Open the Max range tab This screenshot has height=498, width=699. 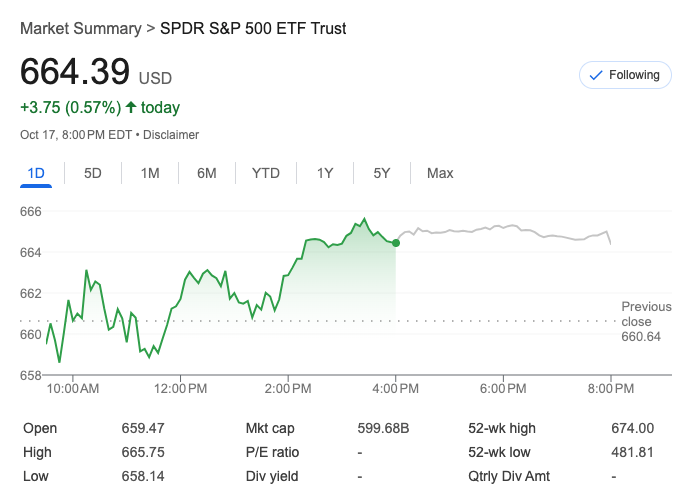(440, 173)
